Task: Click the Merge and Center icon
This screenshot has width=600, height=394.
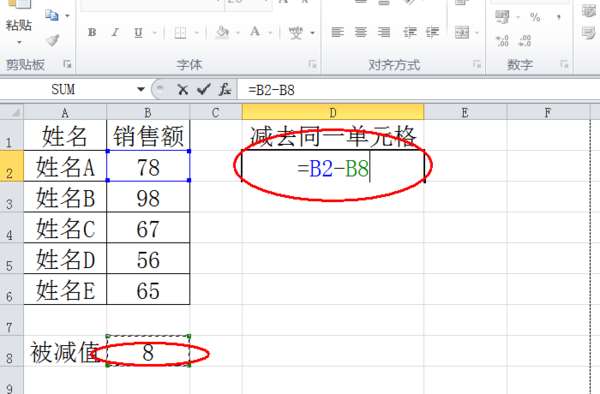Action: 462,33
